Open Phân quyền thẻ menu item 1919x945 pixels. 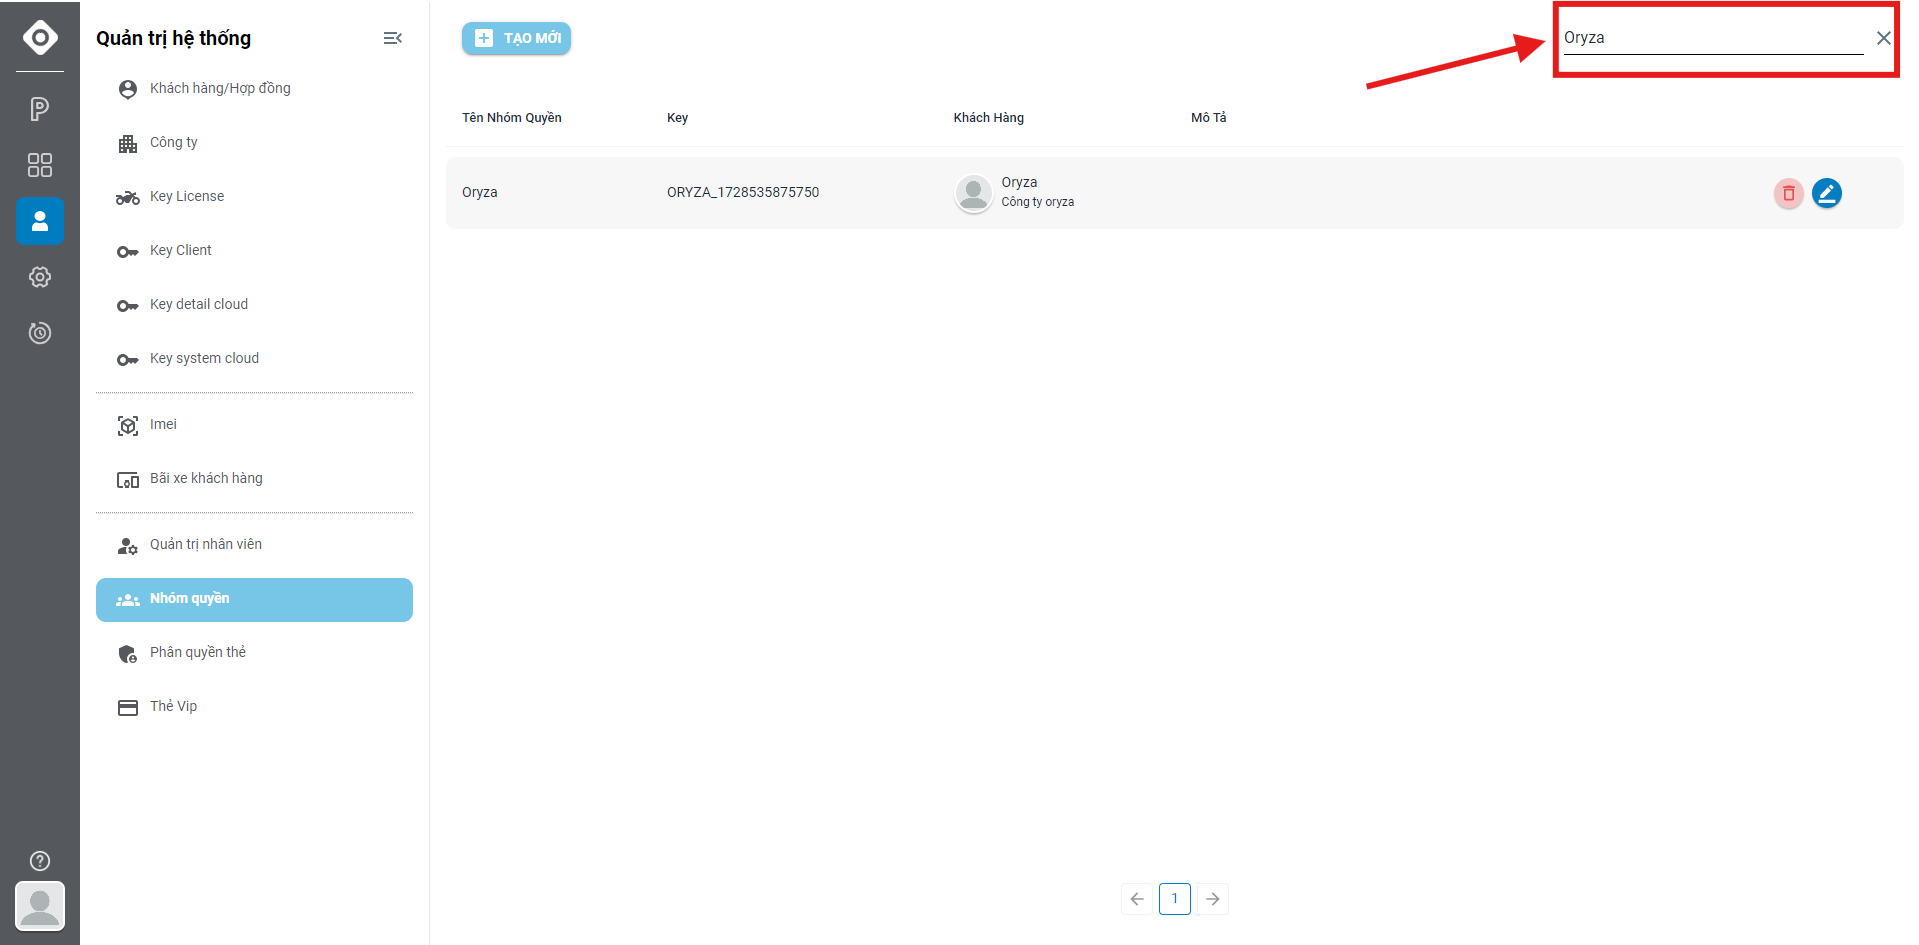(x=254, y=653)
